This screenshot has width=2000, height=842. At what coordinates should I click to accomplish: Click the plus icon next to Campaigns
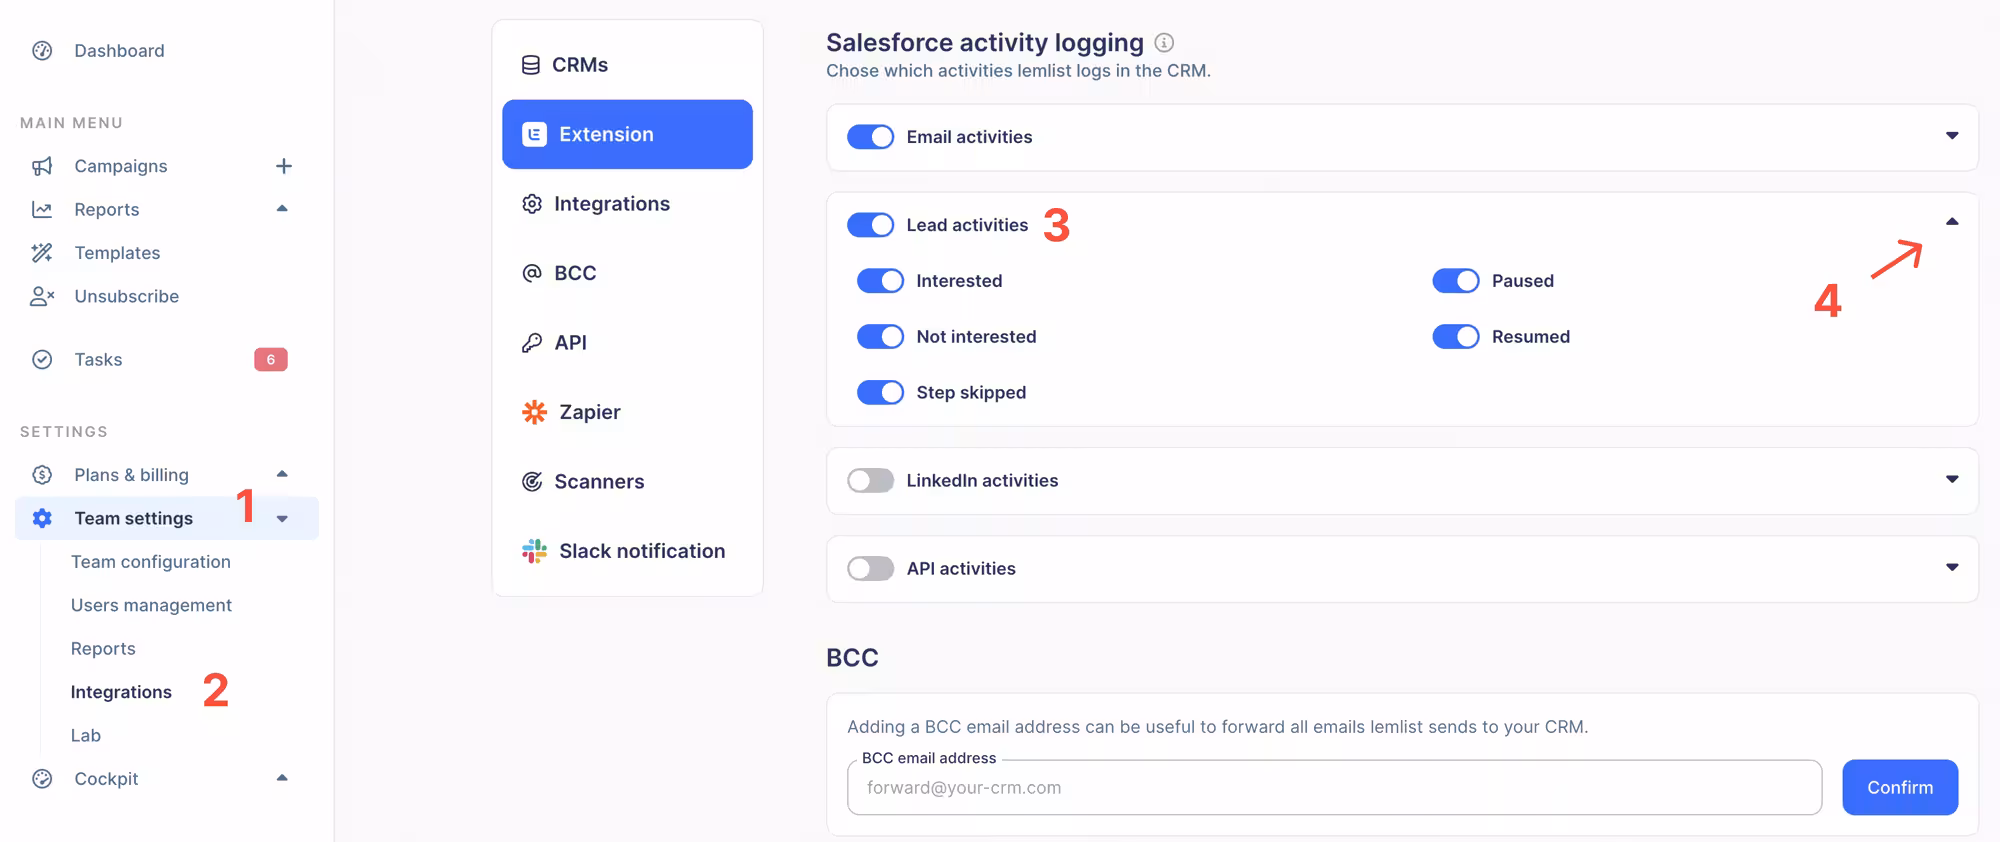point(284,166)
